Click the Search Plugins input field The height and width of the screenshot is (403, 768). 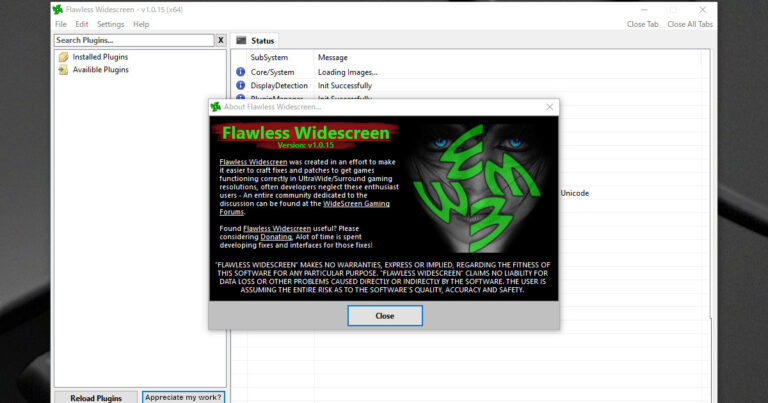(x=133, y=40)
